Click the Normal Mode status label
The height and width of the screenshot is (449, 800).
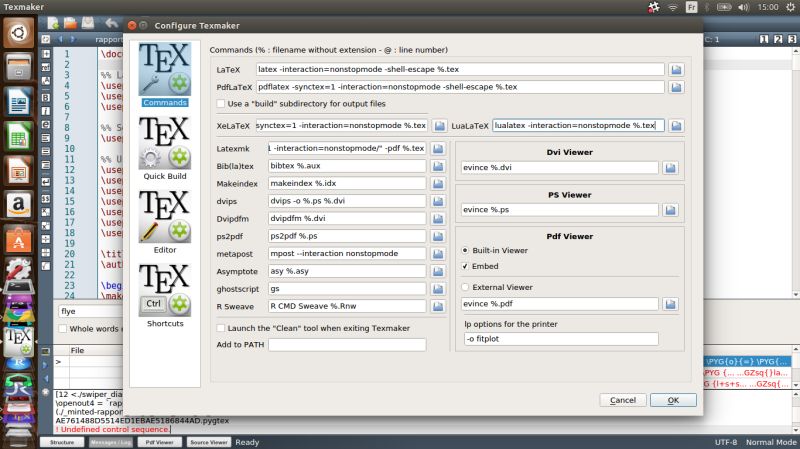coord(771,442)
